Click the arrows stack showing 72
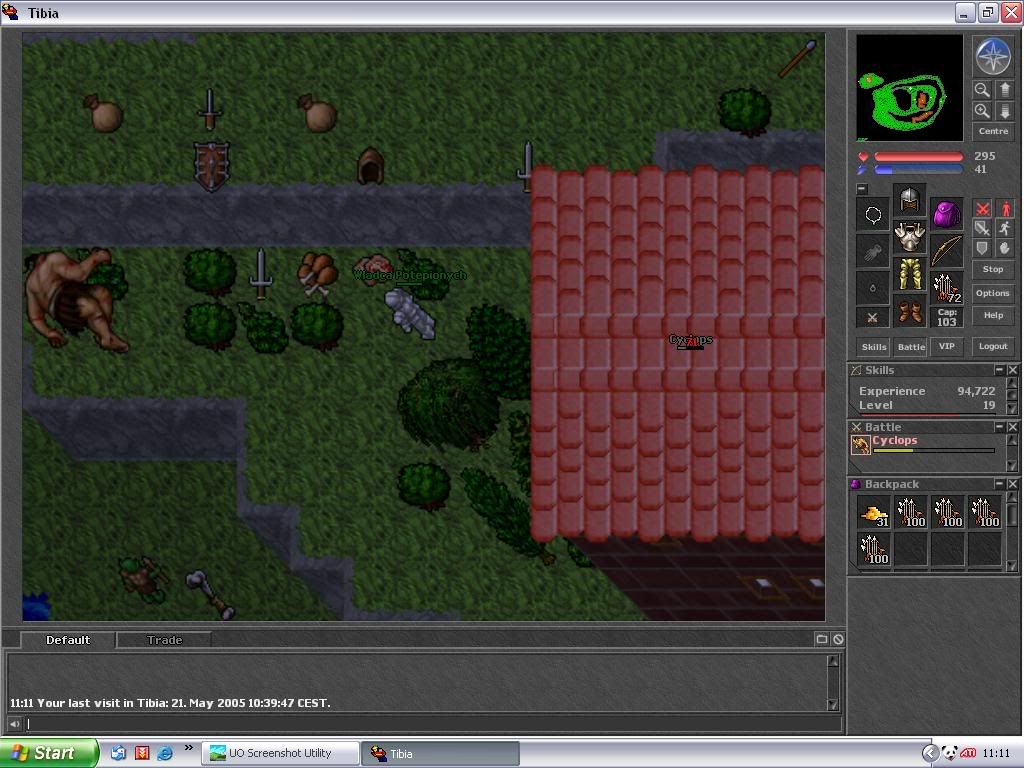Screen dimensions: 1024x768 point(946,288)
